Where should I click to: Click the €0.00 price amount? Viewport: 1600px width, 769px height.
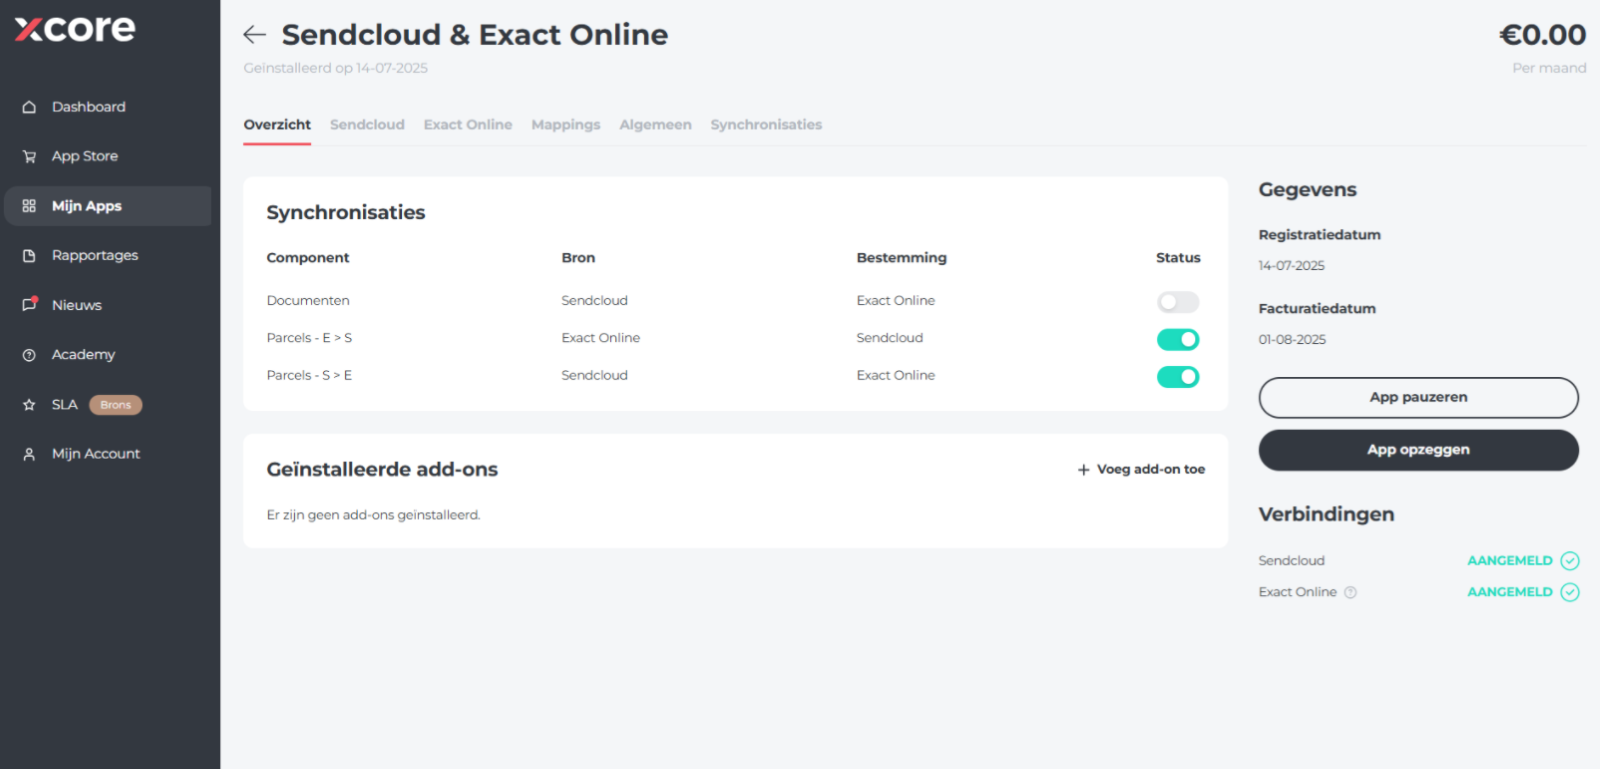pos(1542,35)
